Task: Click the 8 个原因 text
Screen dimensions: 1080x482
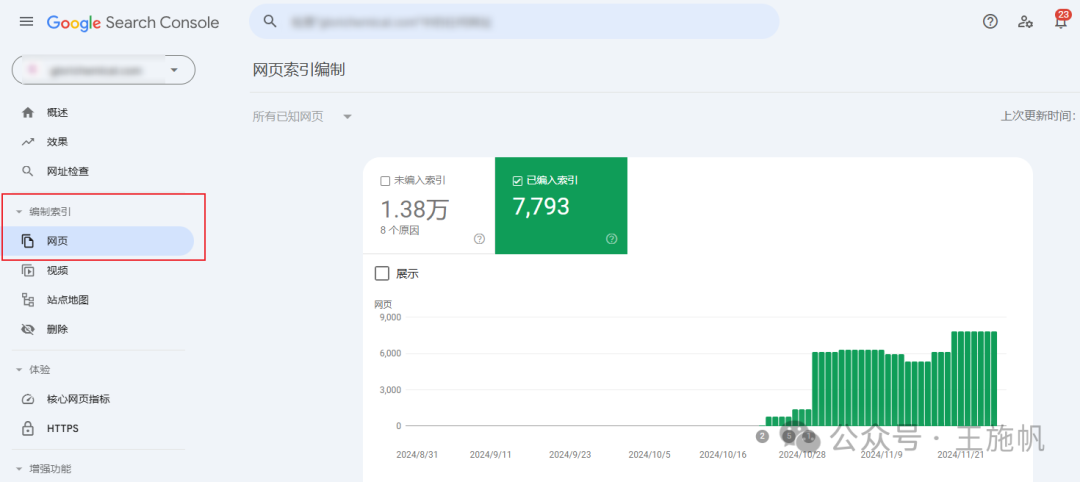Action: [399, 231]
